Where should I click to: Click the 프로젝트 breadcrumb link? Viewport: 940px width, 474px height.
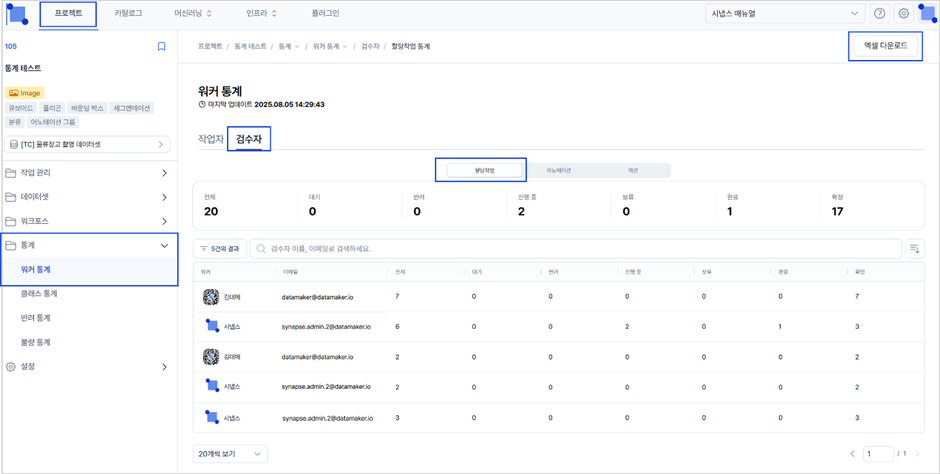pos(210,46)
